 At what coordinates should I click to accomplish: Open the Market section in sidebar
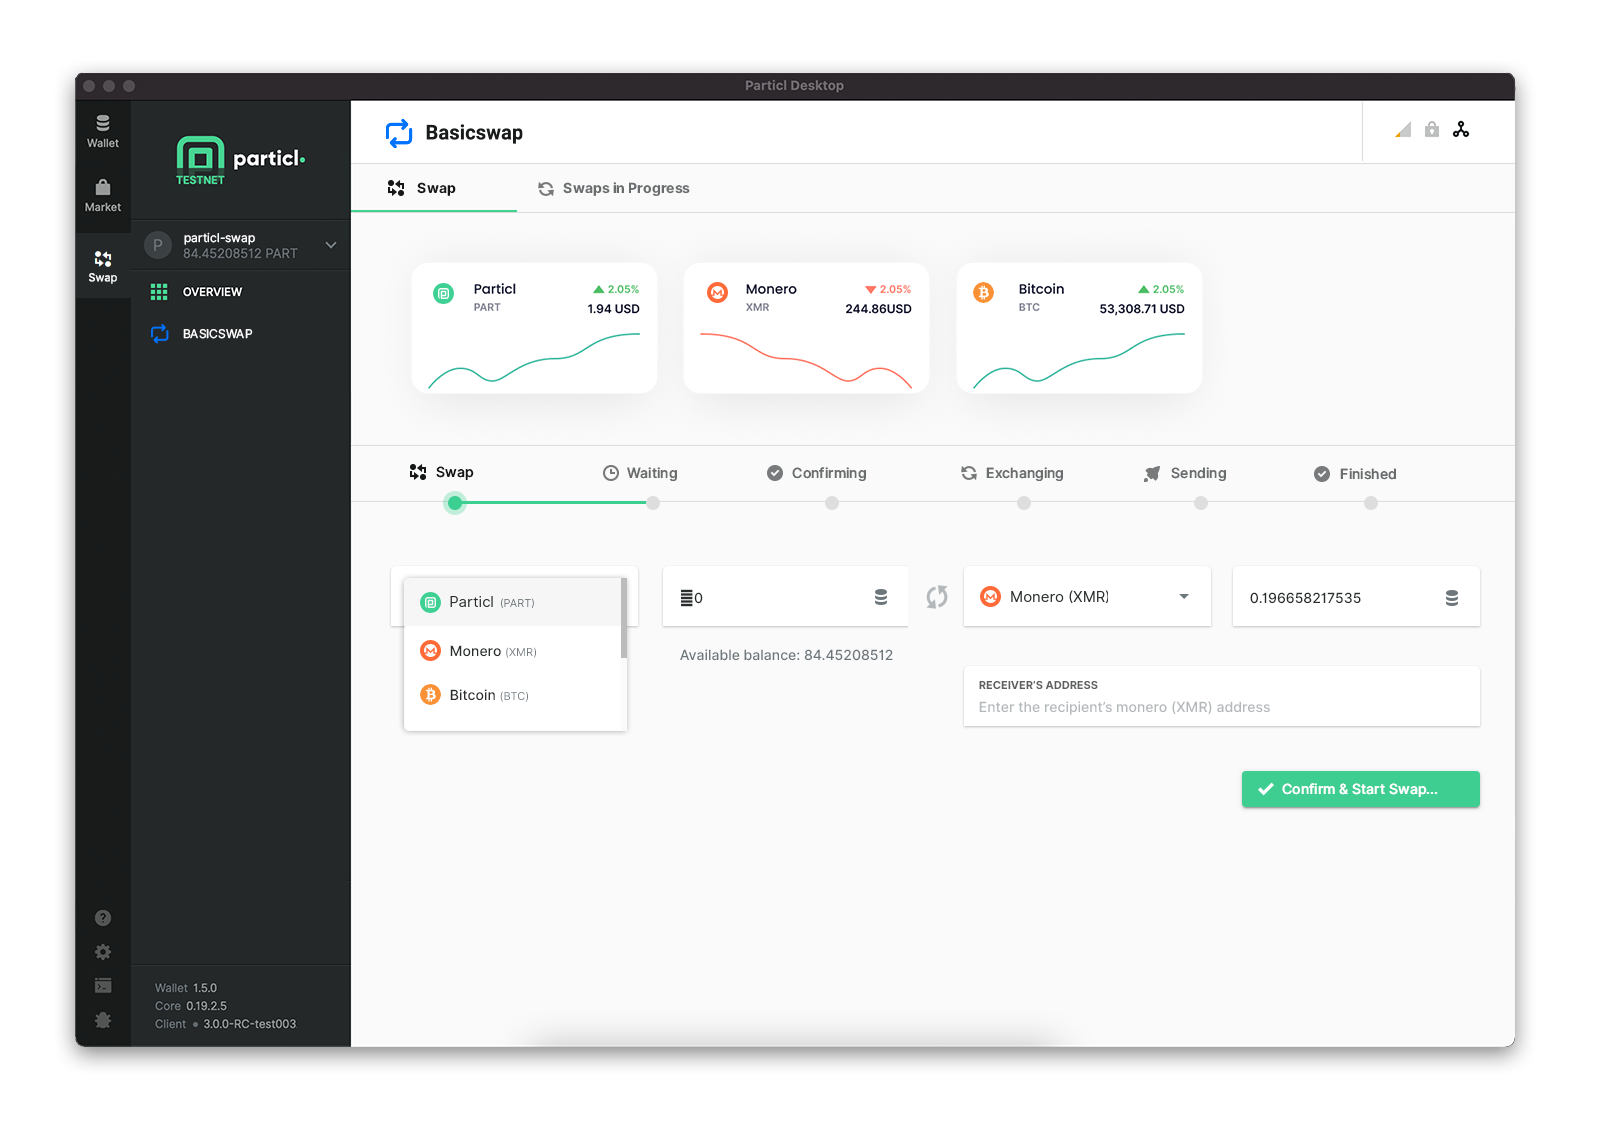pos(103,196)
